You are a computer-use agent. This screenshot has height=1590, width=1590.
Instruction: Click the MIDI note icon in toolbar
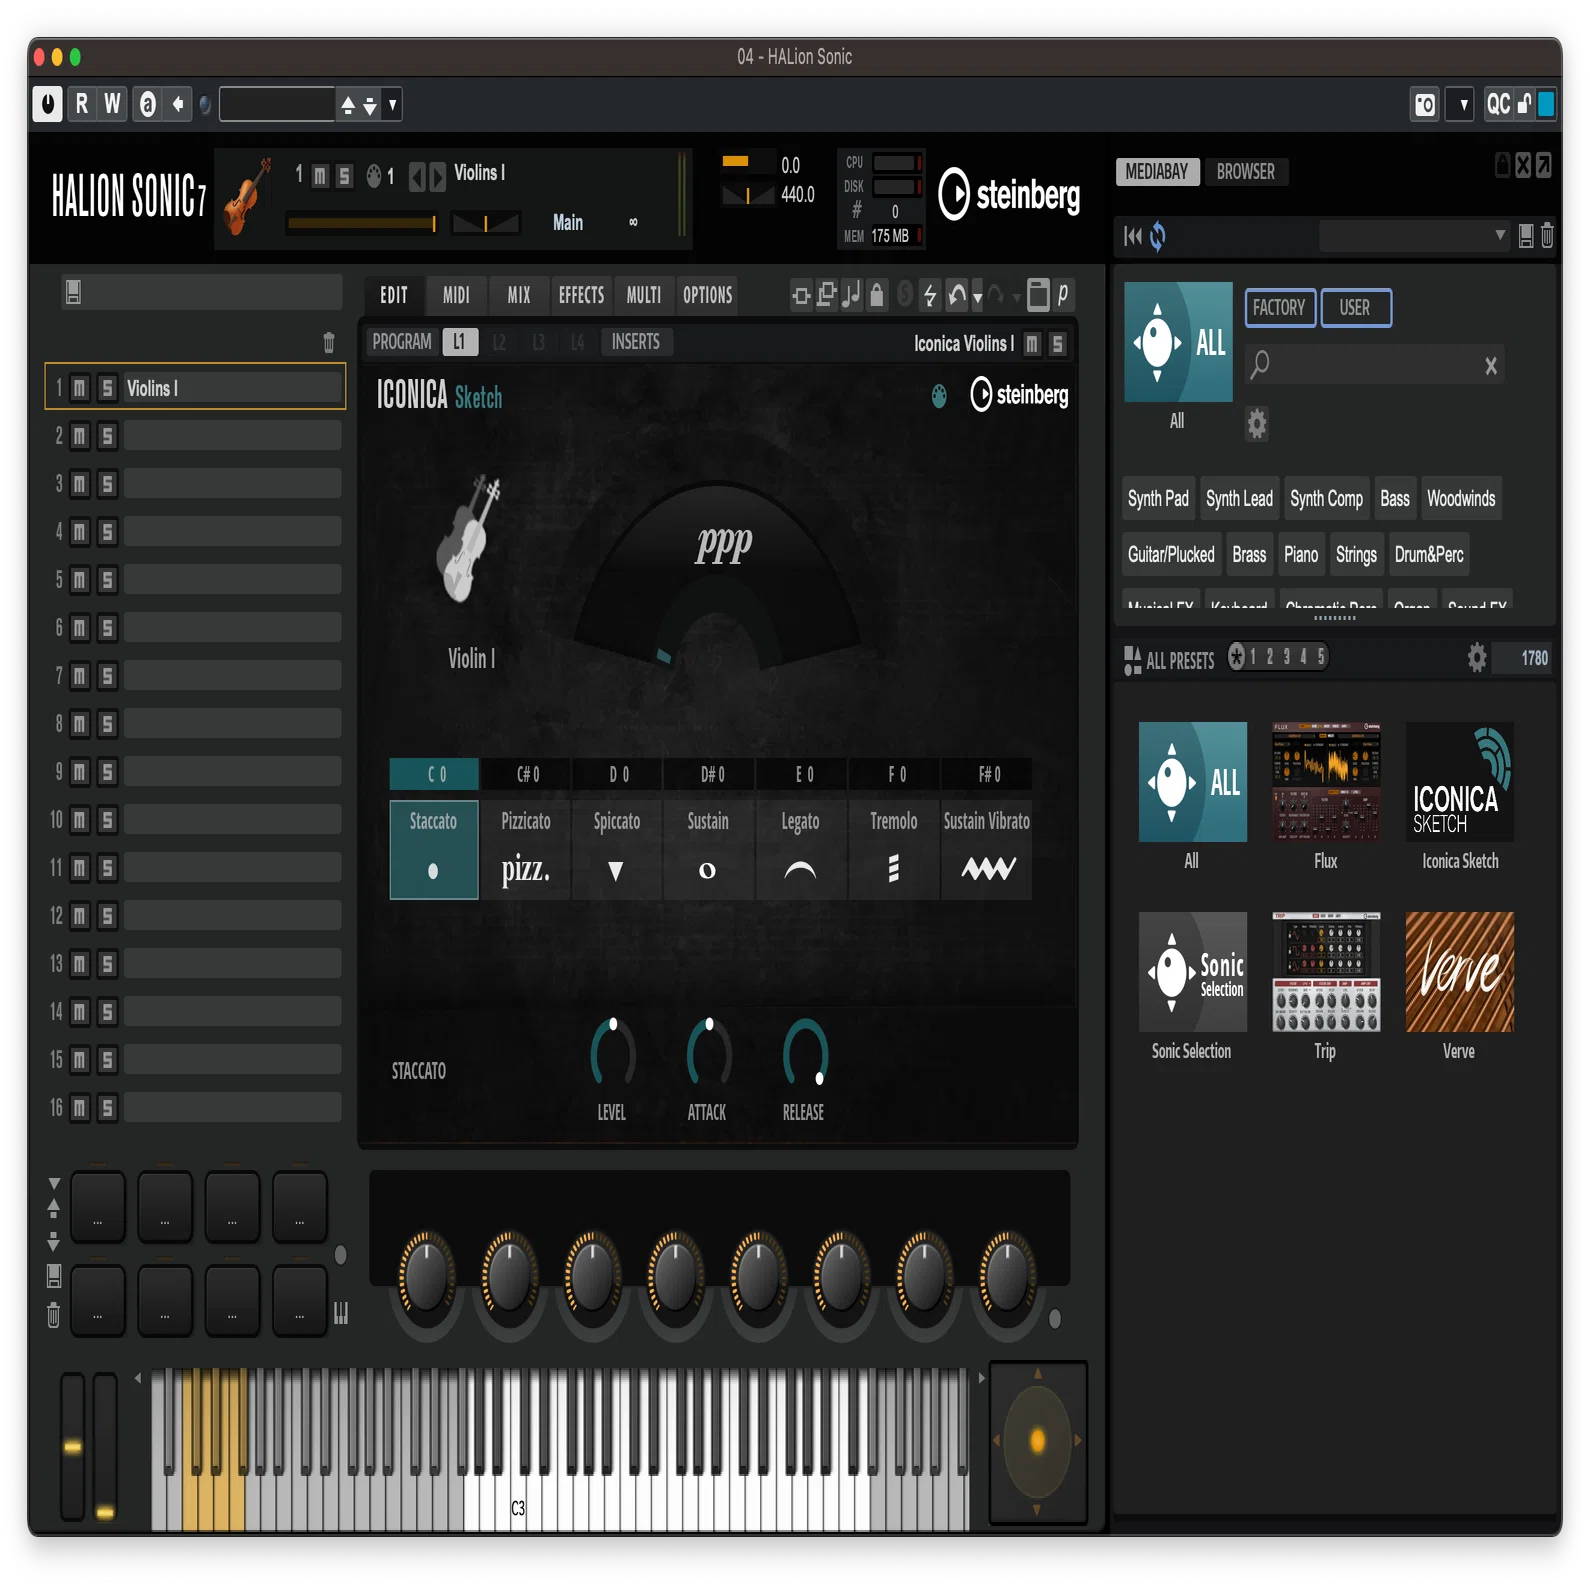pos(851,294)
